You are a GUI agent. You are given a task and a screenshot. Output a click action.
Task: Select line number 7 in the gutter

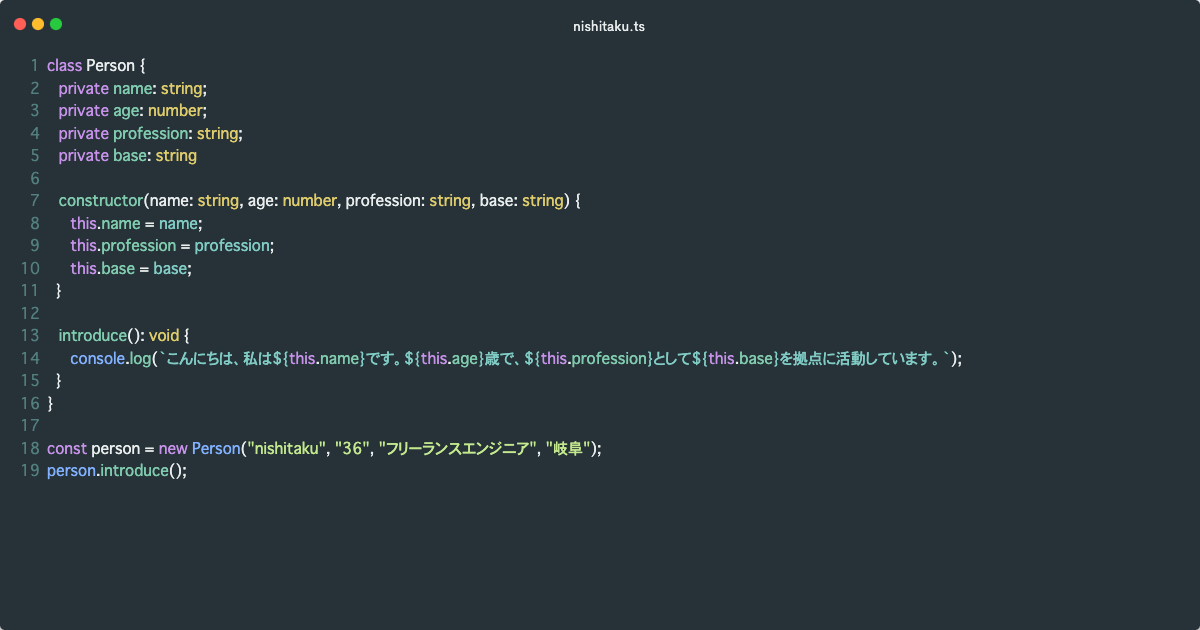click(x=34, y=201)
